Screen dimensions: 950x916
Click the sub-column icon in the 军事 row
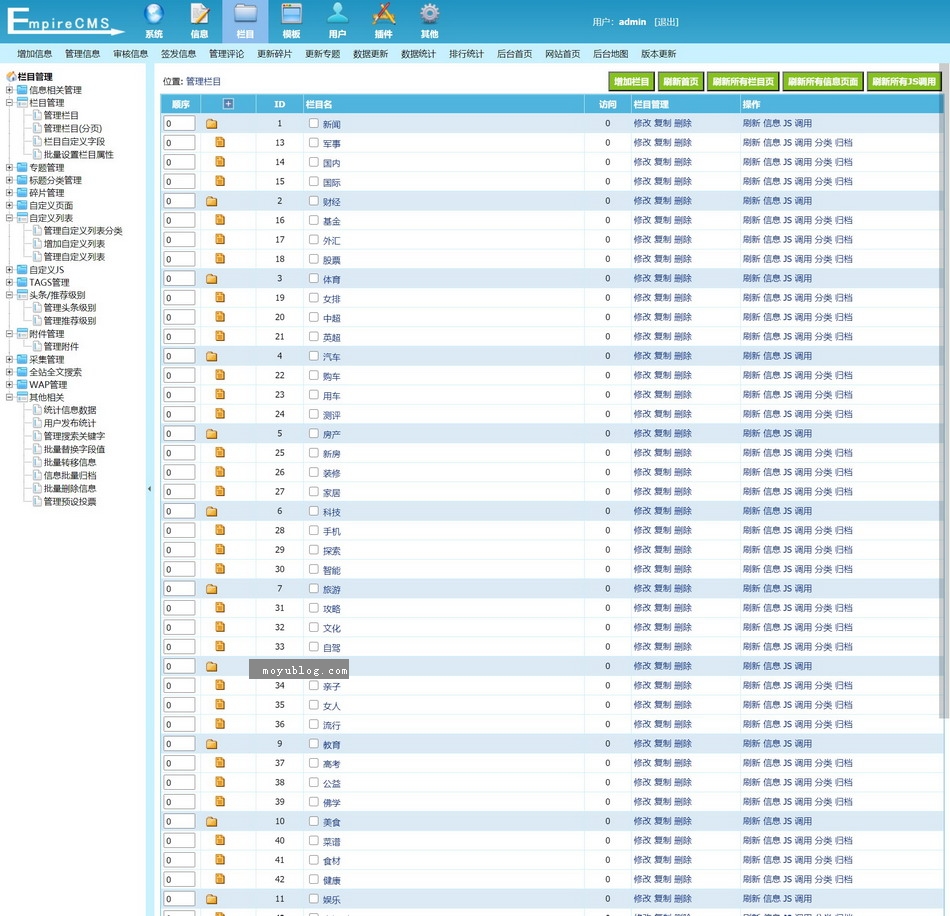click(x=220, y=142)
